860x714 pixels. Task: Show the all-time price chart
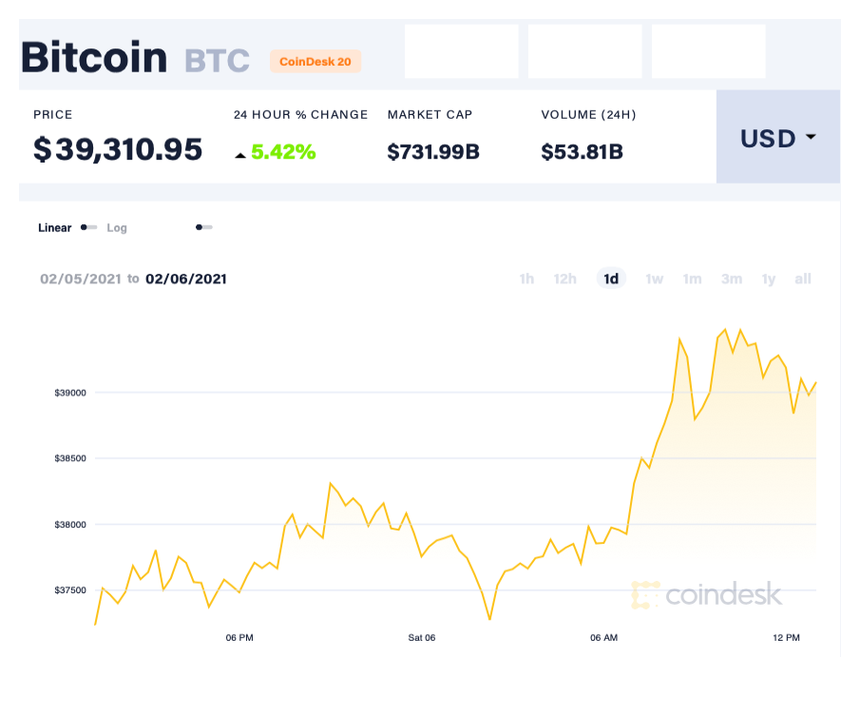coord(802,279)
